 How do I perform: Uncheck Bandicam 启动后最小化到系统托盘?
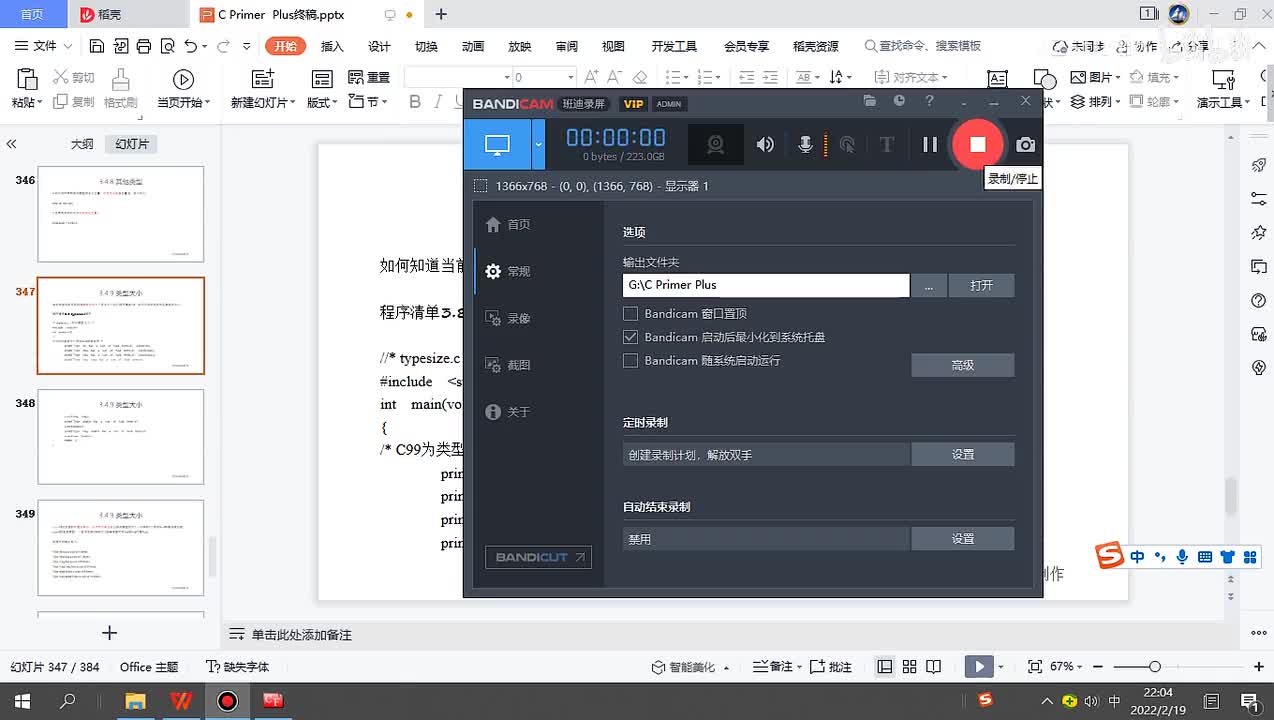pos(630,338)
